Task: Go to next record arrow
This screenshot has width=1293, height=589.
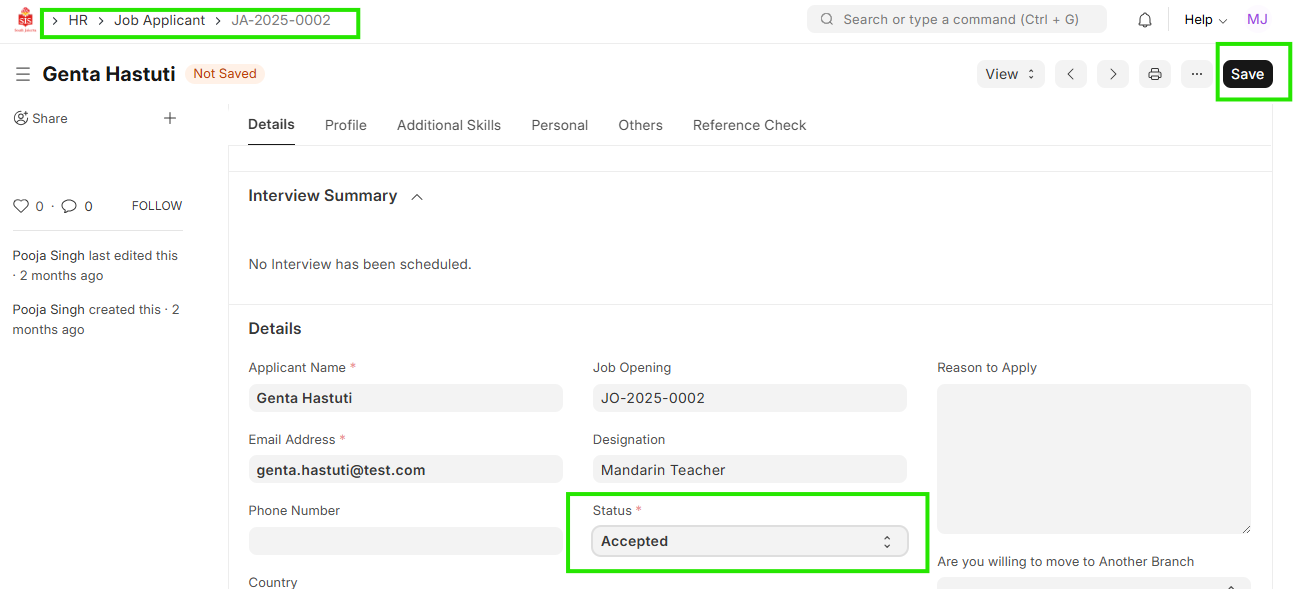Action: coord(1112,74)
